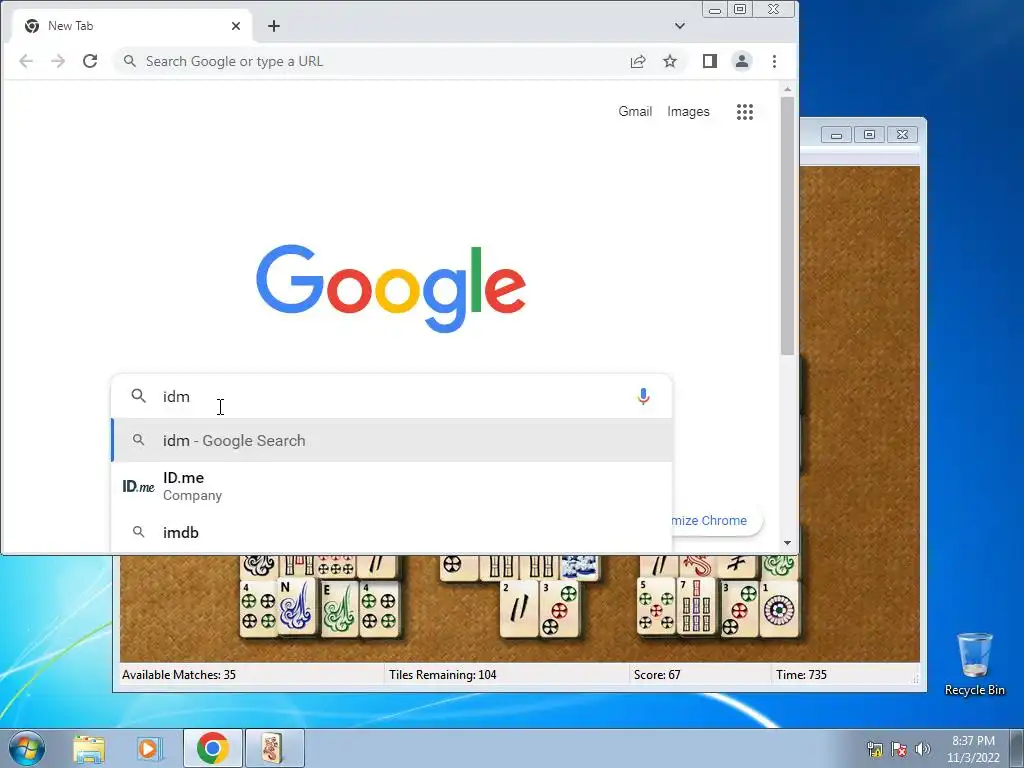Select the East wind tile in Mahjong
This screenshot has height=768, width=1024.
339,608
